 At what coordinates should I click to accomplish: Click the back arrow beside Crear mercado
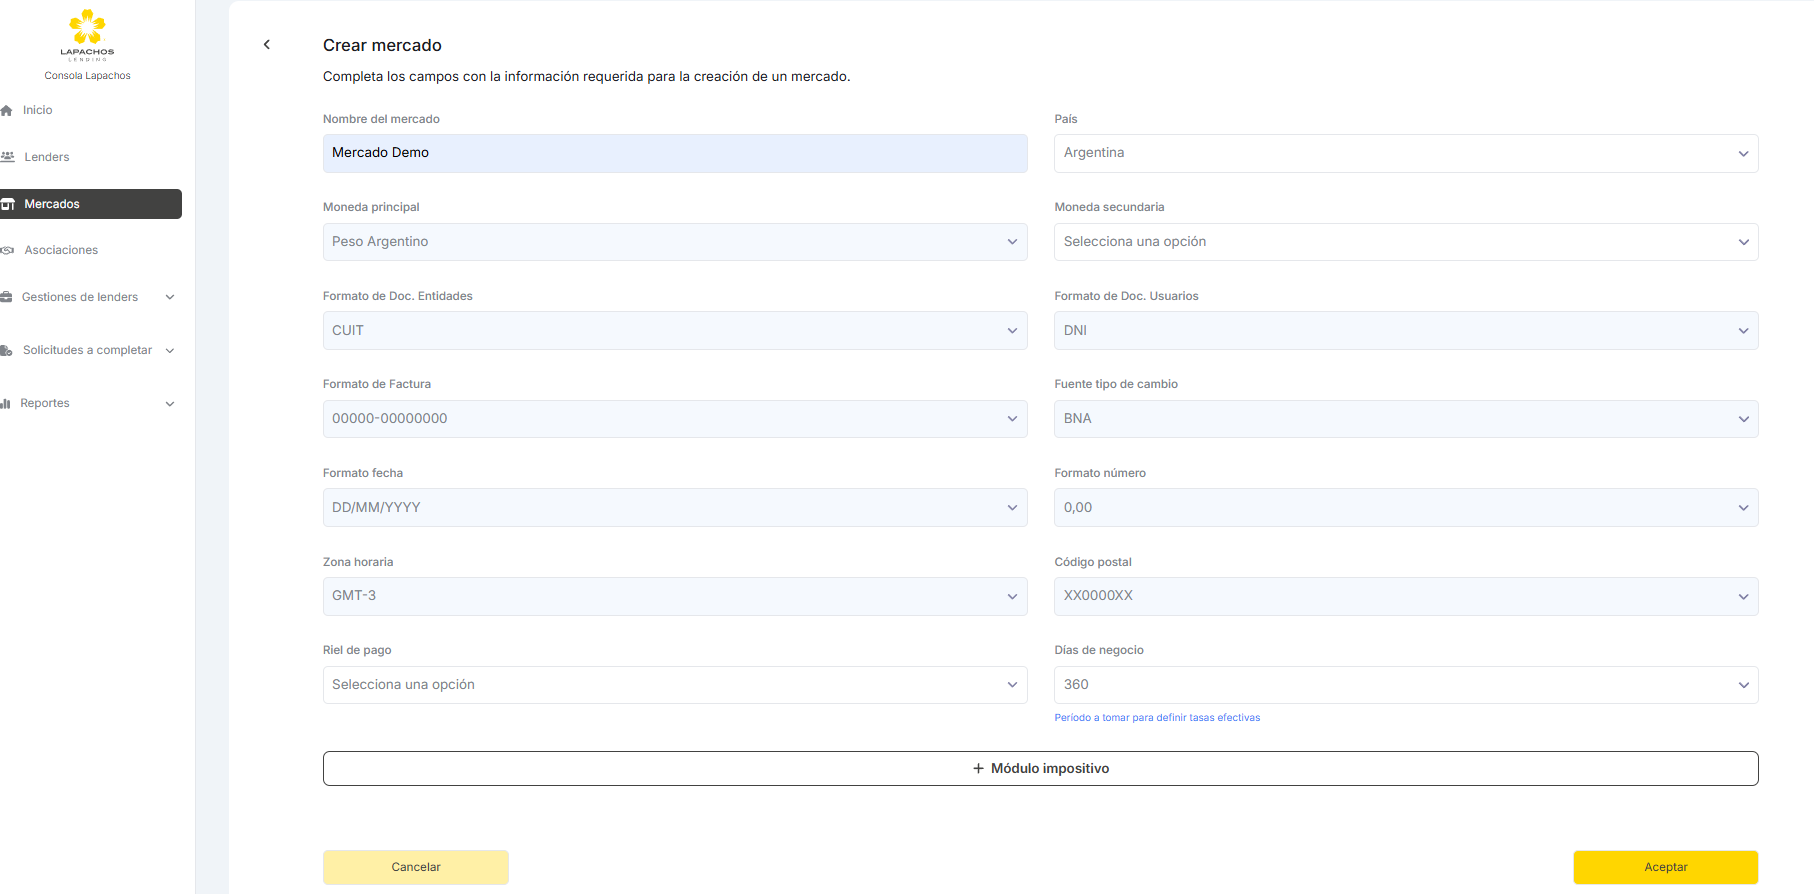[x=267, y=45]
